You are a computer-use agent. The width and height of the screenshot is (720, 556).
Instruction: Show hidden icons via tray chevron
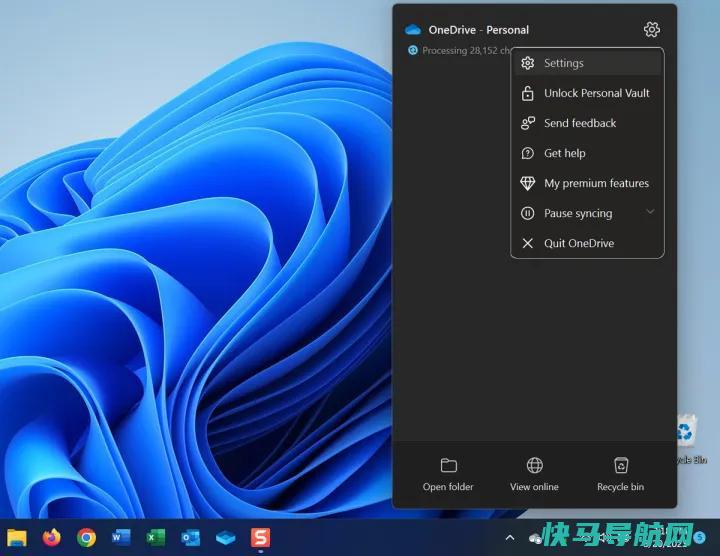(x=510, y=538)
